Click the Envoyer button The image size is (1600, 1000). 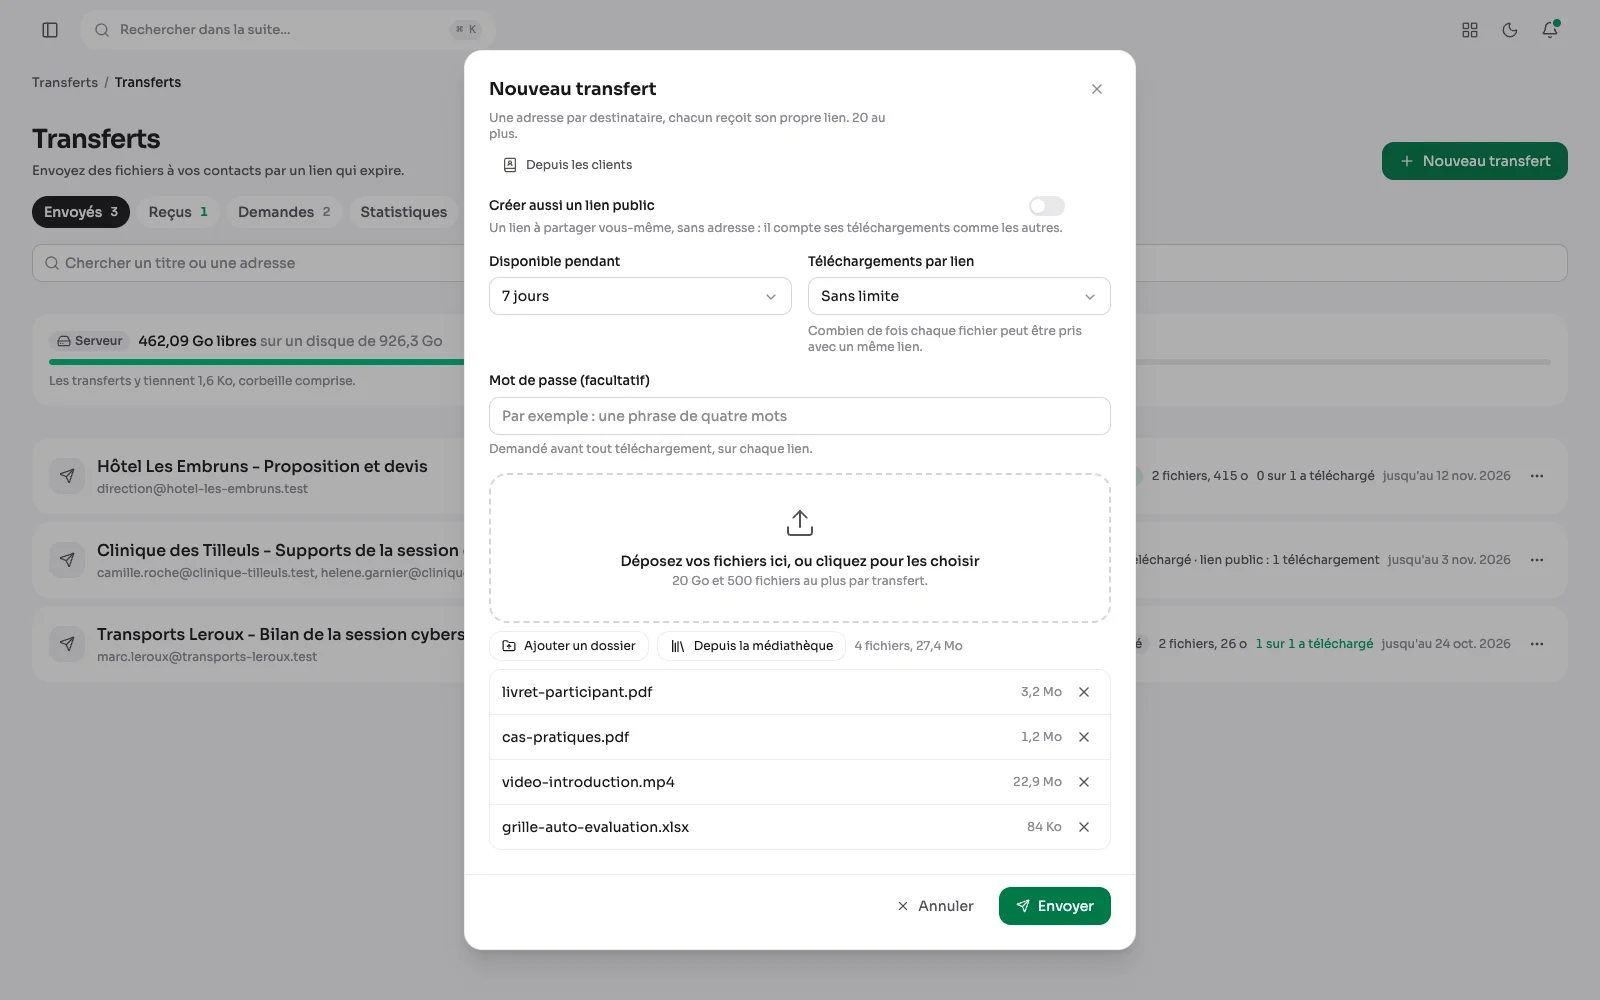pos(1054,906)
